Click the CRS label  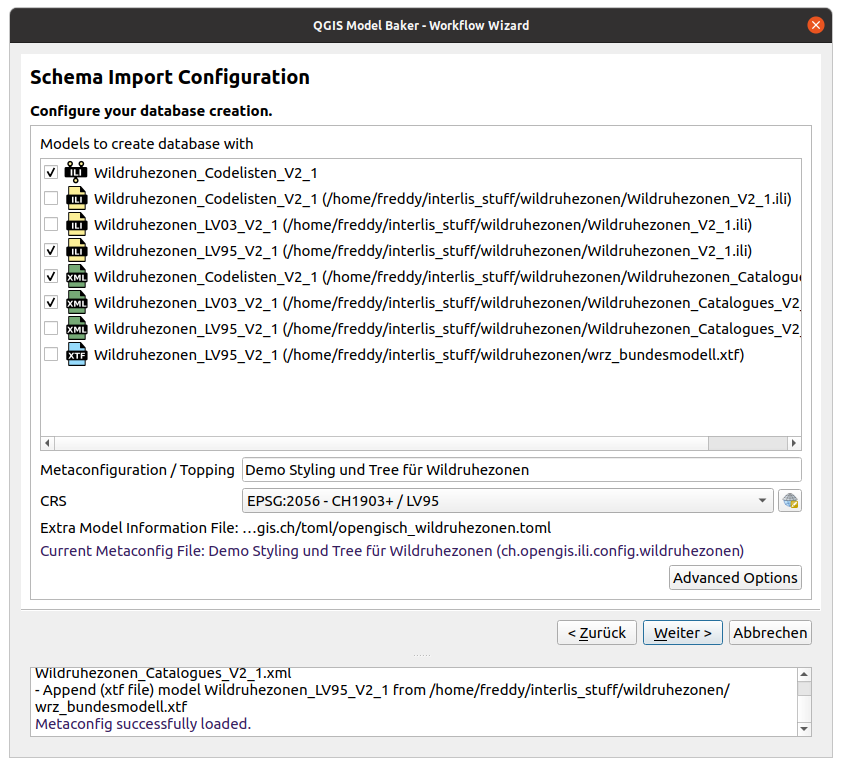tap(53, 501)
